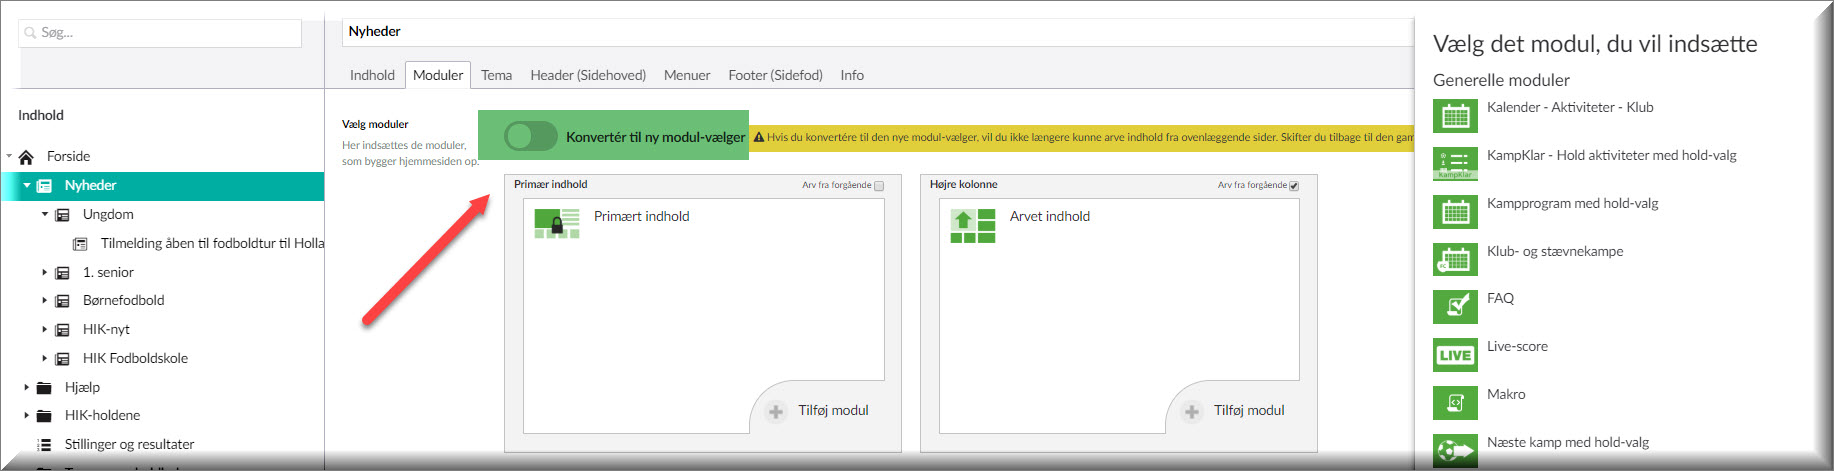This screenshot has width=1834, height=471.
Task: Click Tilføj modul in Højre kolonne
Action: tap(1235, 411)
